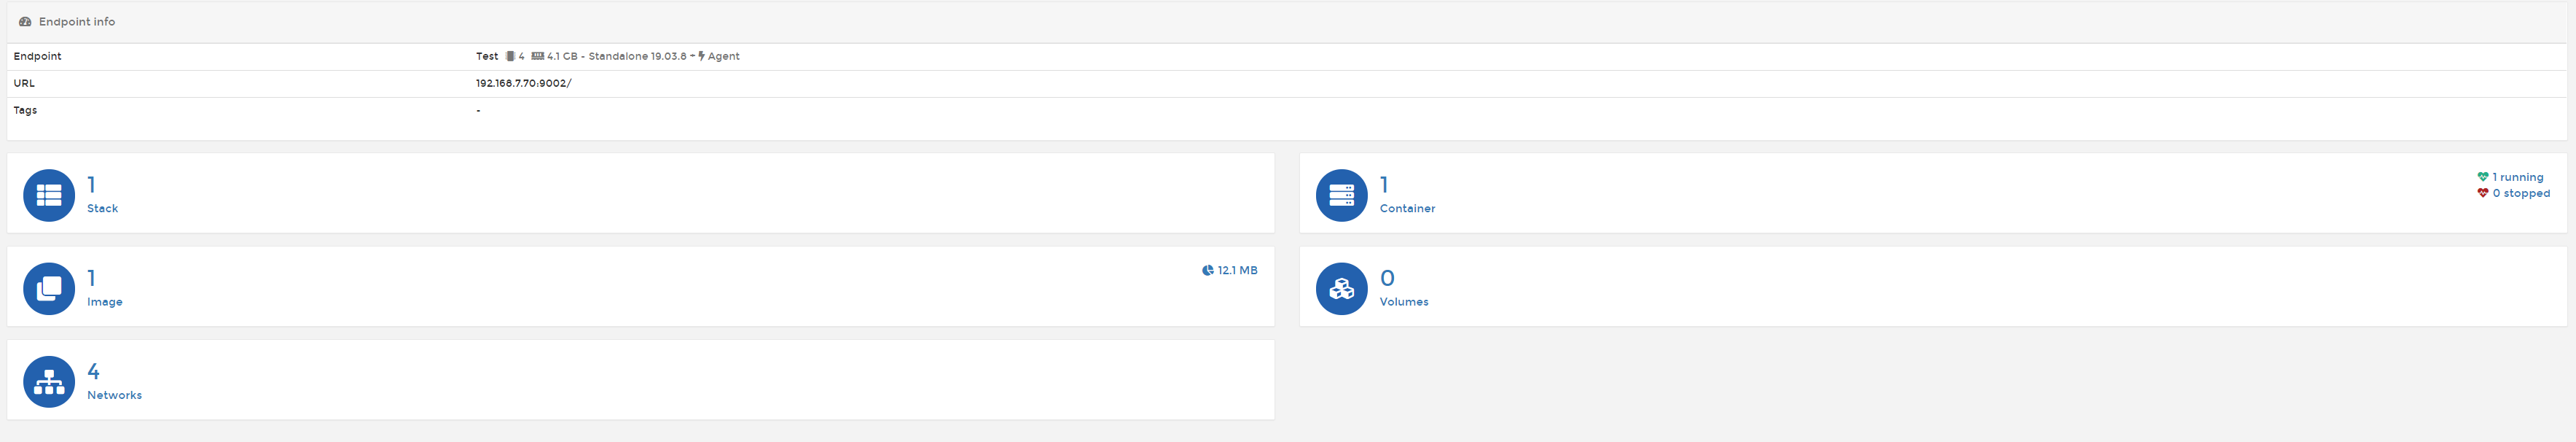Click the Endpoint info header title
This screenshot has height=442, width=2576.
[x=77, y=21]
